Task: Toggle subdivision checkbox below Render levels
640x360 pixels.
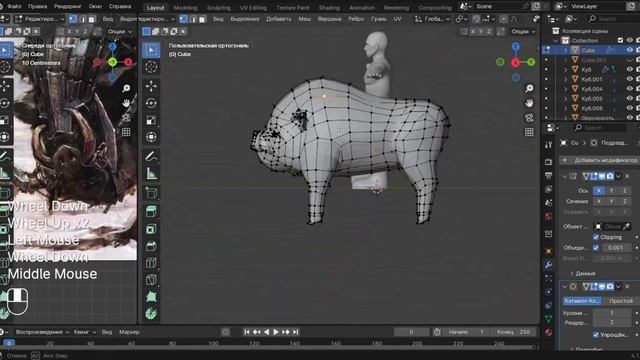Action: click(596, 334)
